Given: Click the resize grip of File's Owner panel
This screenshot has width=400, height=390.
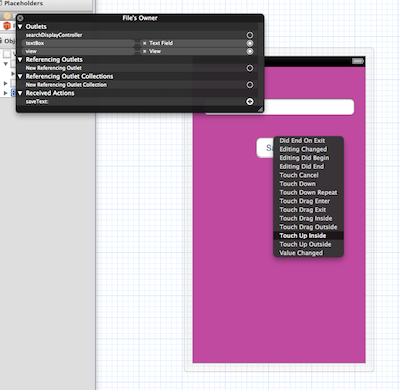Looking at the screenshot, I should tap(260, 109).
